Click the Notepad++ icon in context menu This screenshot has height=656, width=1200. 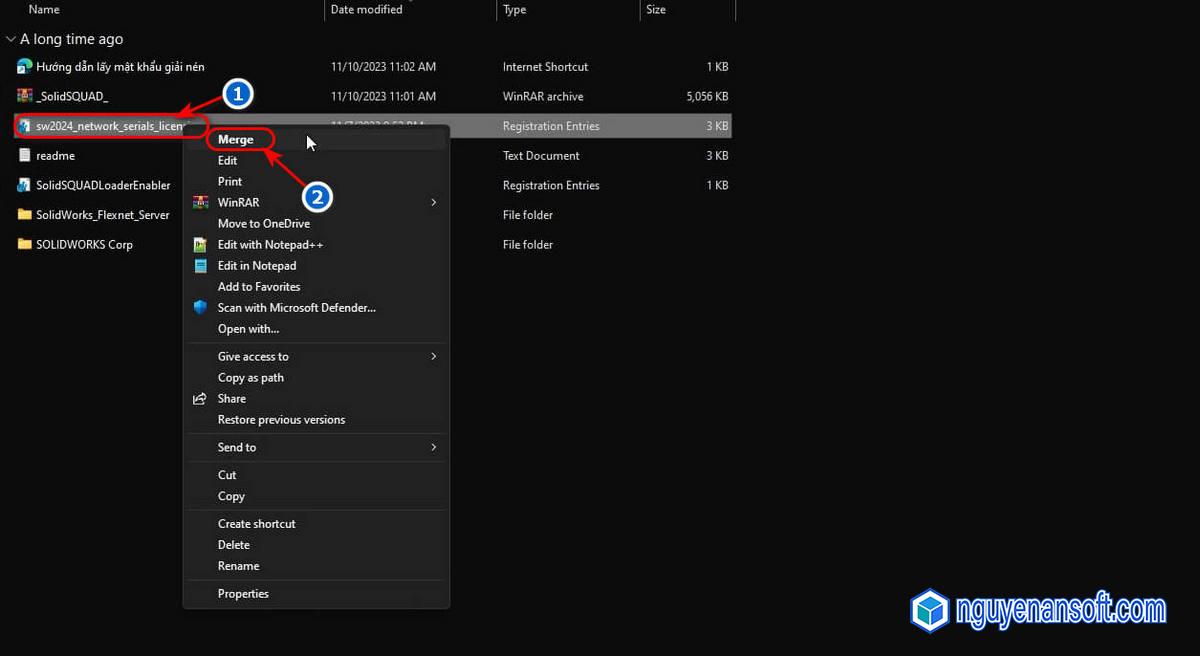point(200,245)
